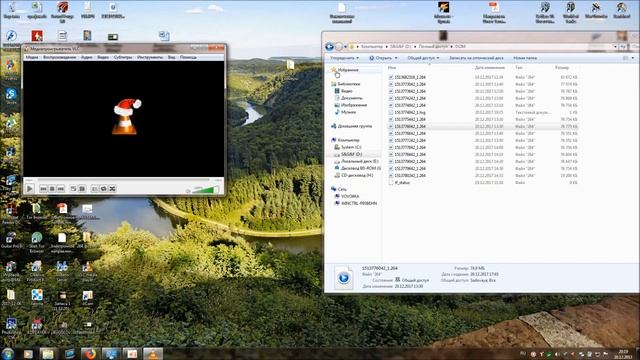The image size is (640, 360).
Task: Click the VLC volume slider
Action: pos(205,189)
